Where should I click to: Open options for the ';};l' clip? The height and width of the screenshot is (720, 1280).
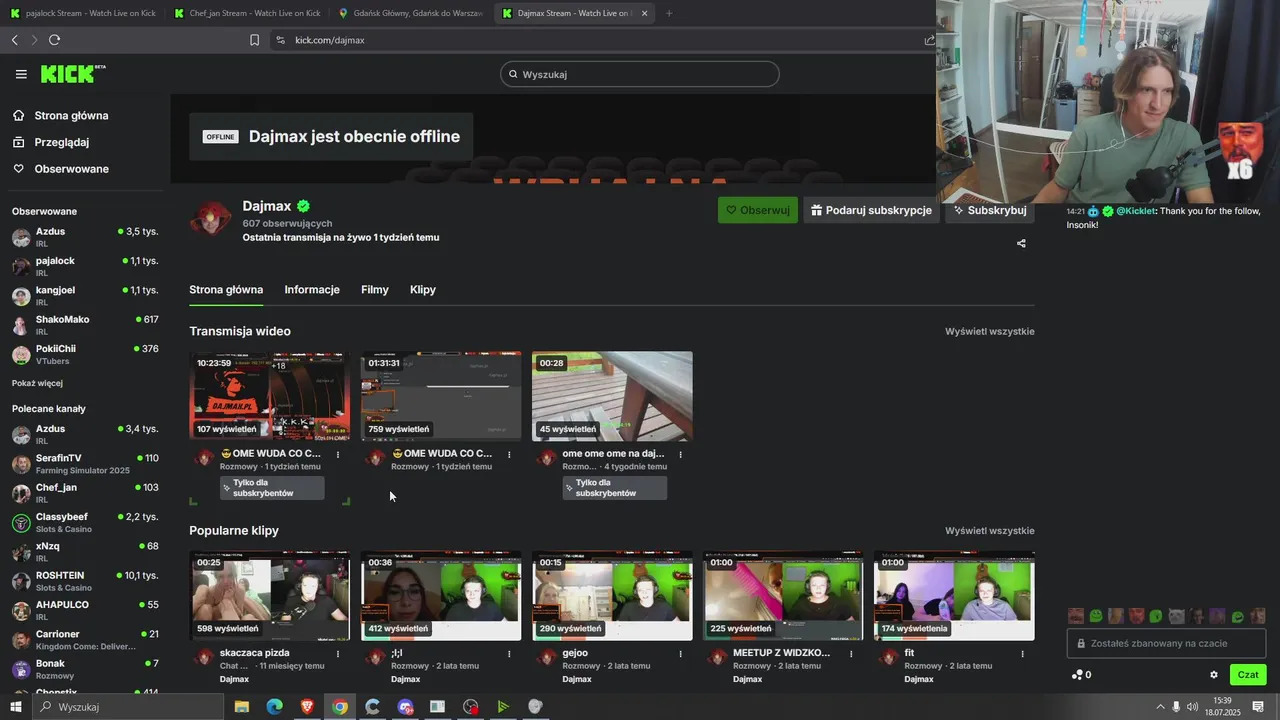click(x=509, y=654)
